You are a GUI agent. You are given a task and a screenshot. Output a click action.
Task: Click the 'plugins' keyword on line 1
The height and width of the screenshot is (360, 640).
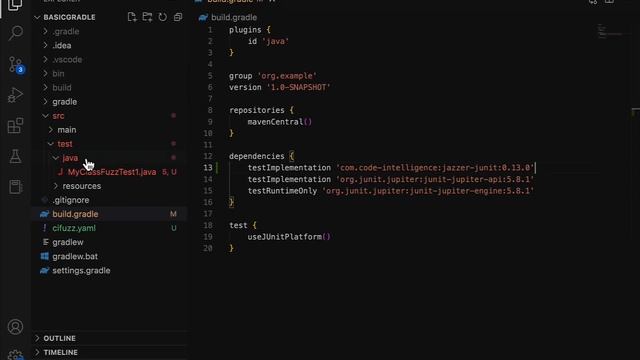pos(245,30)
